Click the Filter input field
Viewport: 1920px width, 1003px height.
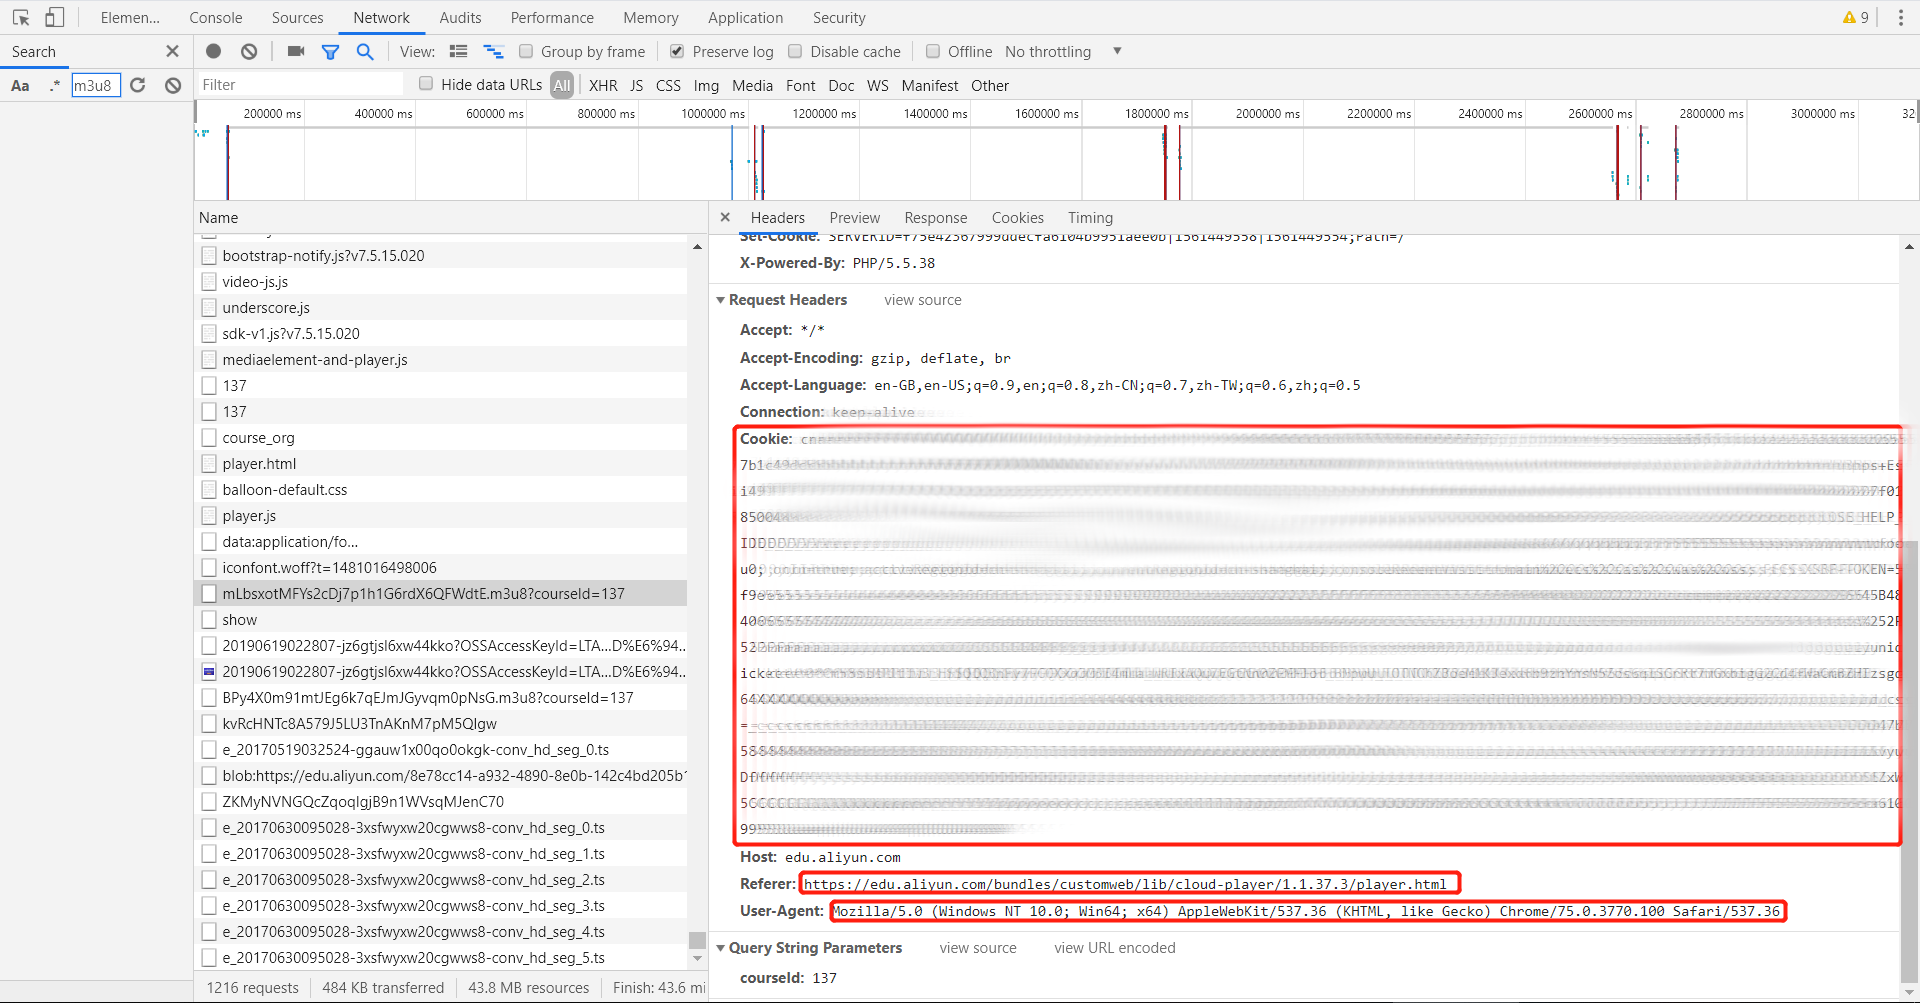point(300,85)
